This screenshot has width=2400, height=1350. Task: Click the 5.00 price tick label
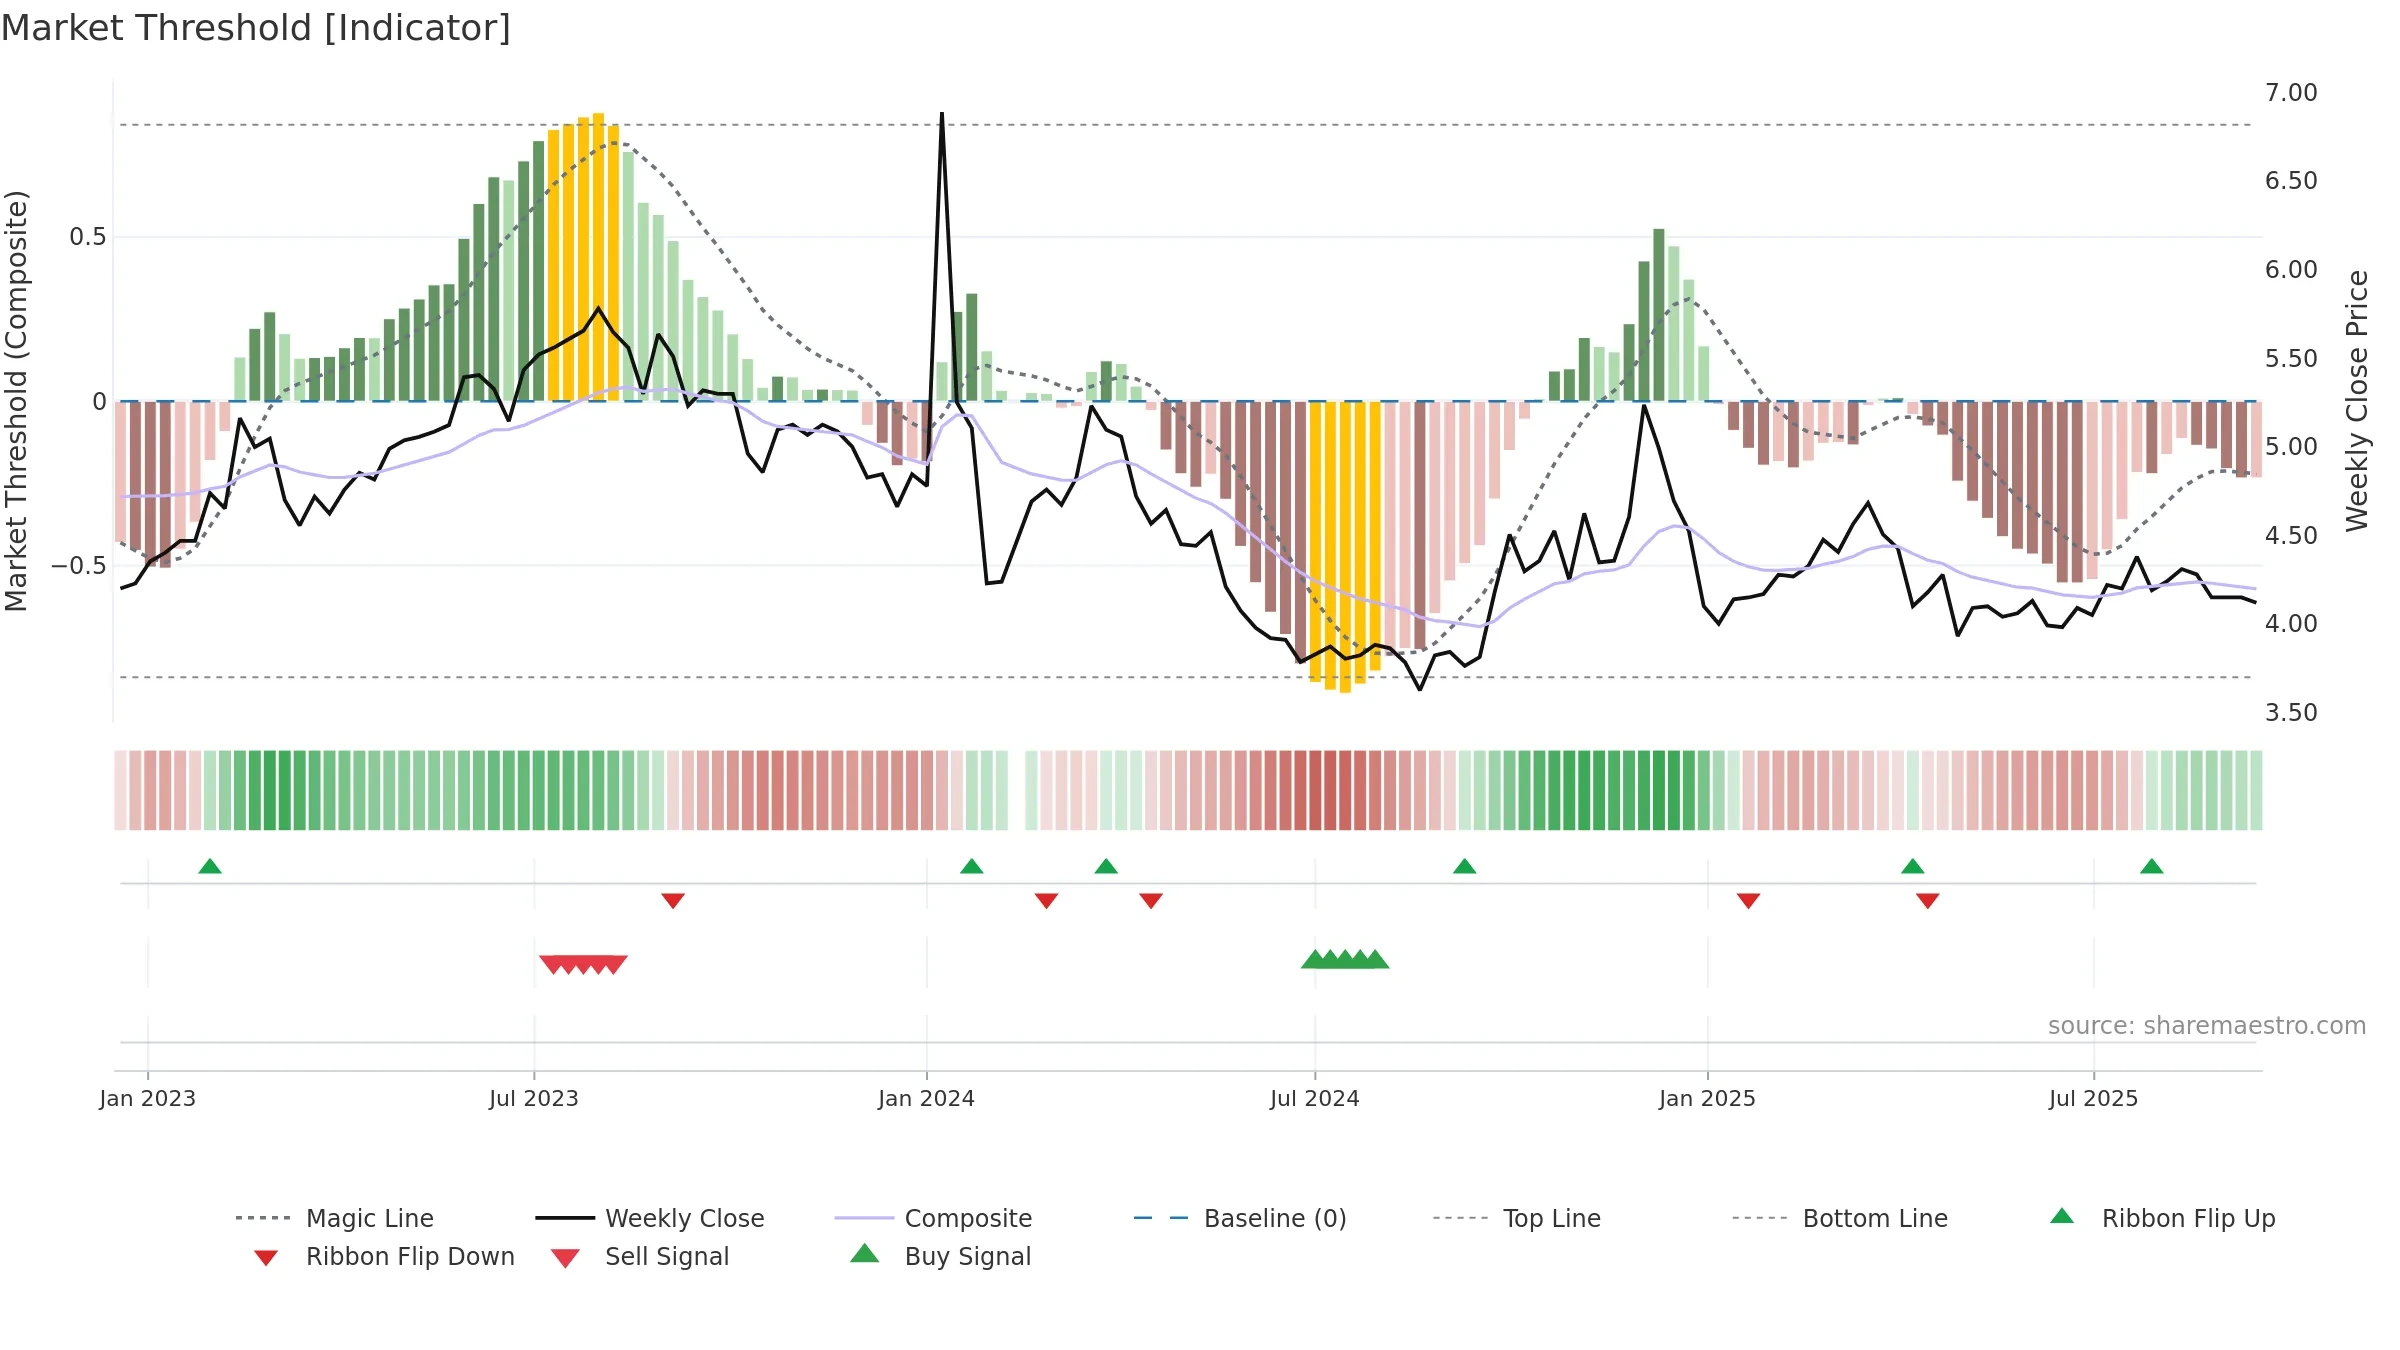(x=2291, y=447)
